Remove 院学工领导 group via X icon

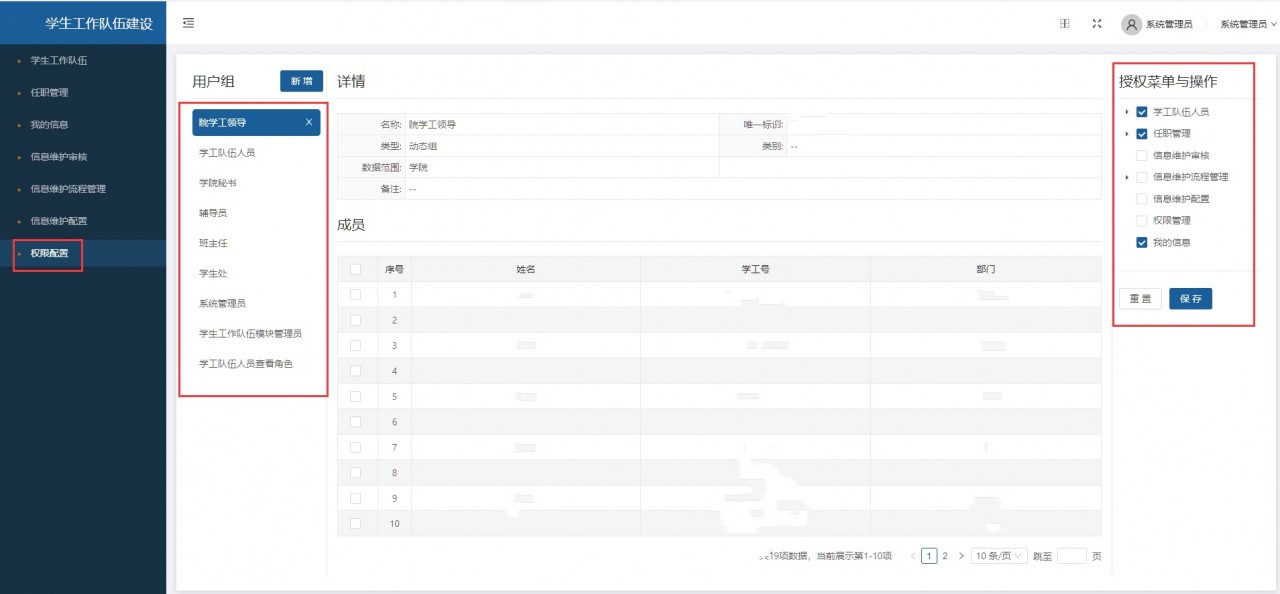tap(308, 122)
